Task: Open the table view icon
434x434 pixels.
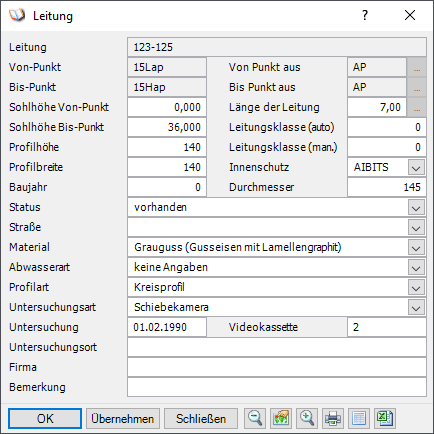Action: click(x=359, y=418)
